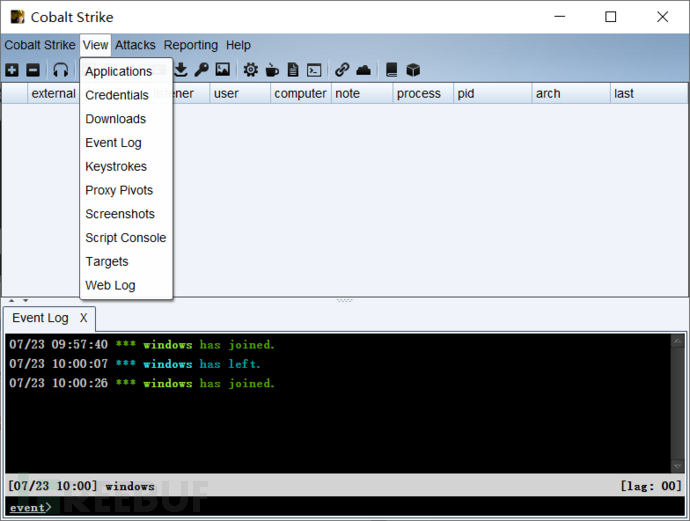This screenshot has height=521, width=690.
Task: Click the chain link toolbar icon
Action: (x=342, y=70)
